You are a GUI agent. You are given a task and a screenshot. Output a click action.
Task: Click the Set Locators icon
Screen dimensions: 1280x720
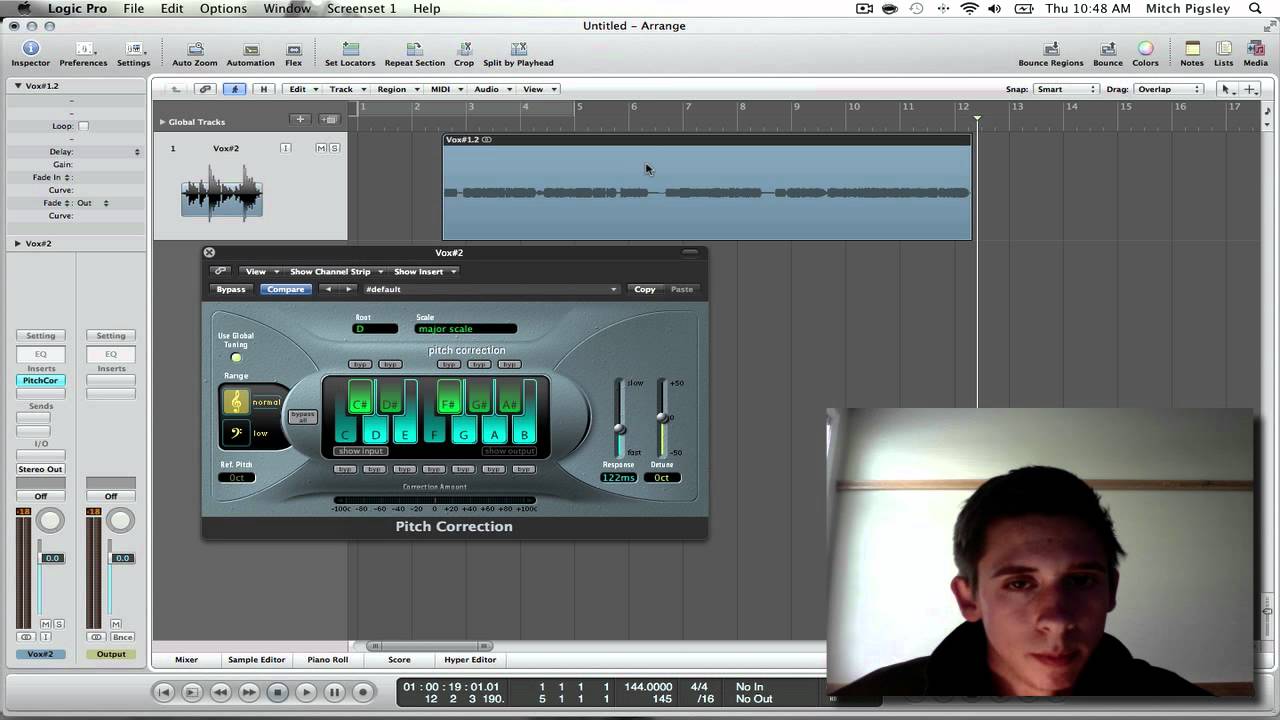click(350, 54)
